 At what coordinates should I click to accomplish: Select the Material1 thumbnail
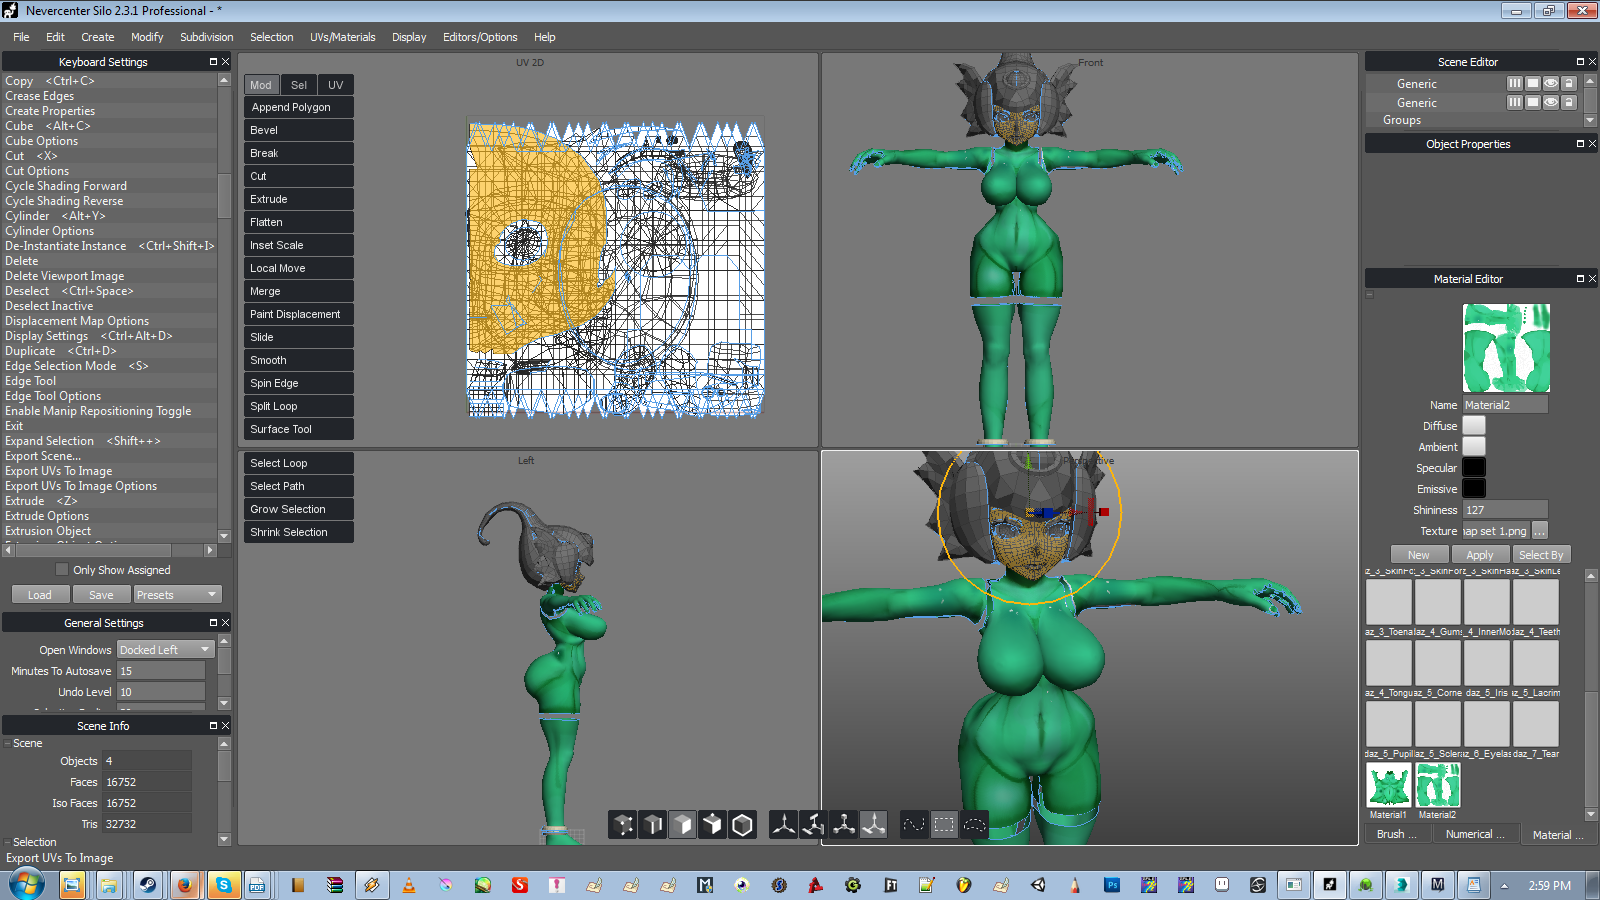click(x=1388, y=785)
